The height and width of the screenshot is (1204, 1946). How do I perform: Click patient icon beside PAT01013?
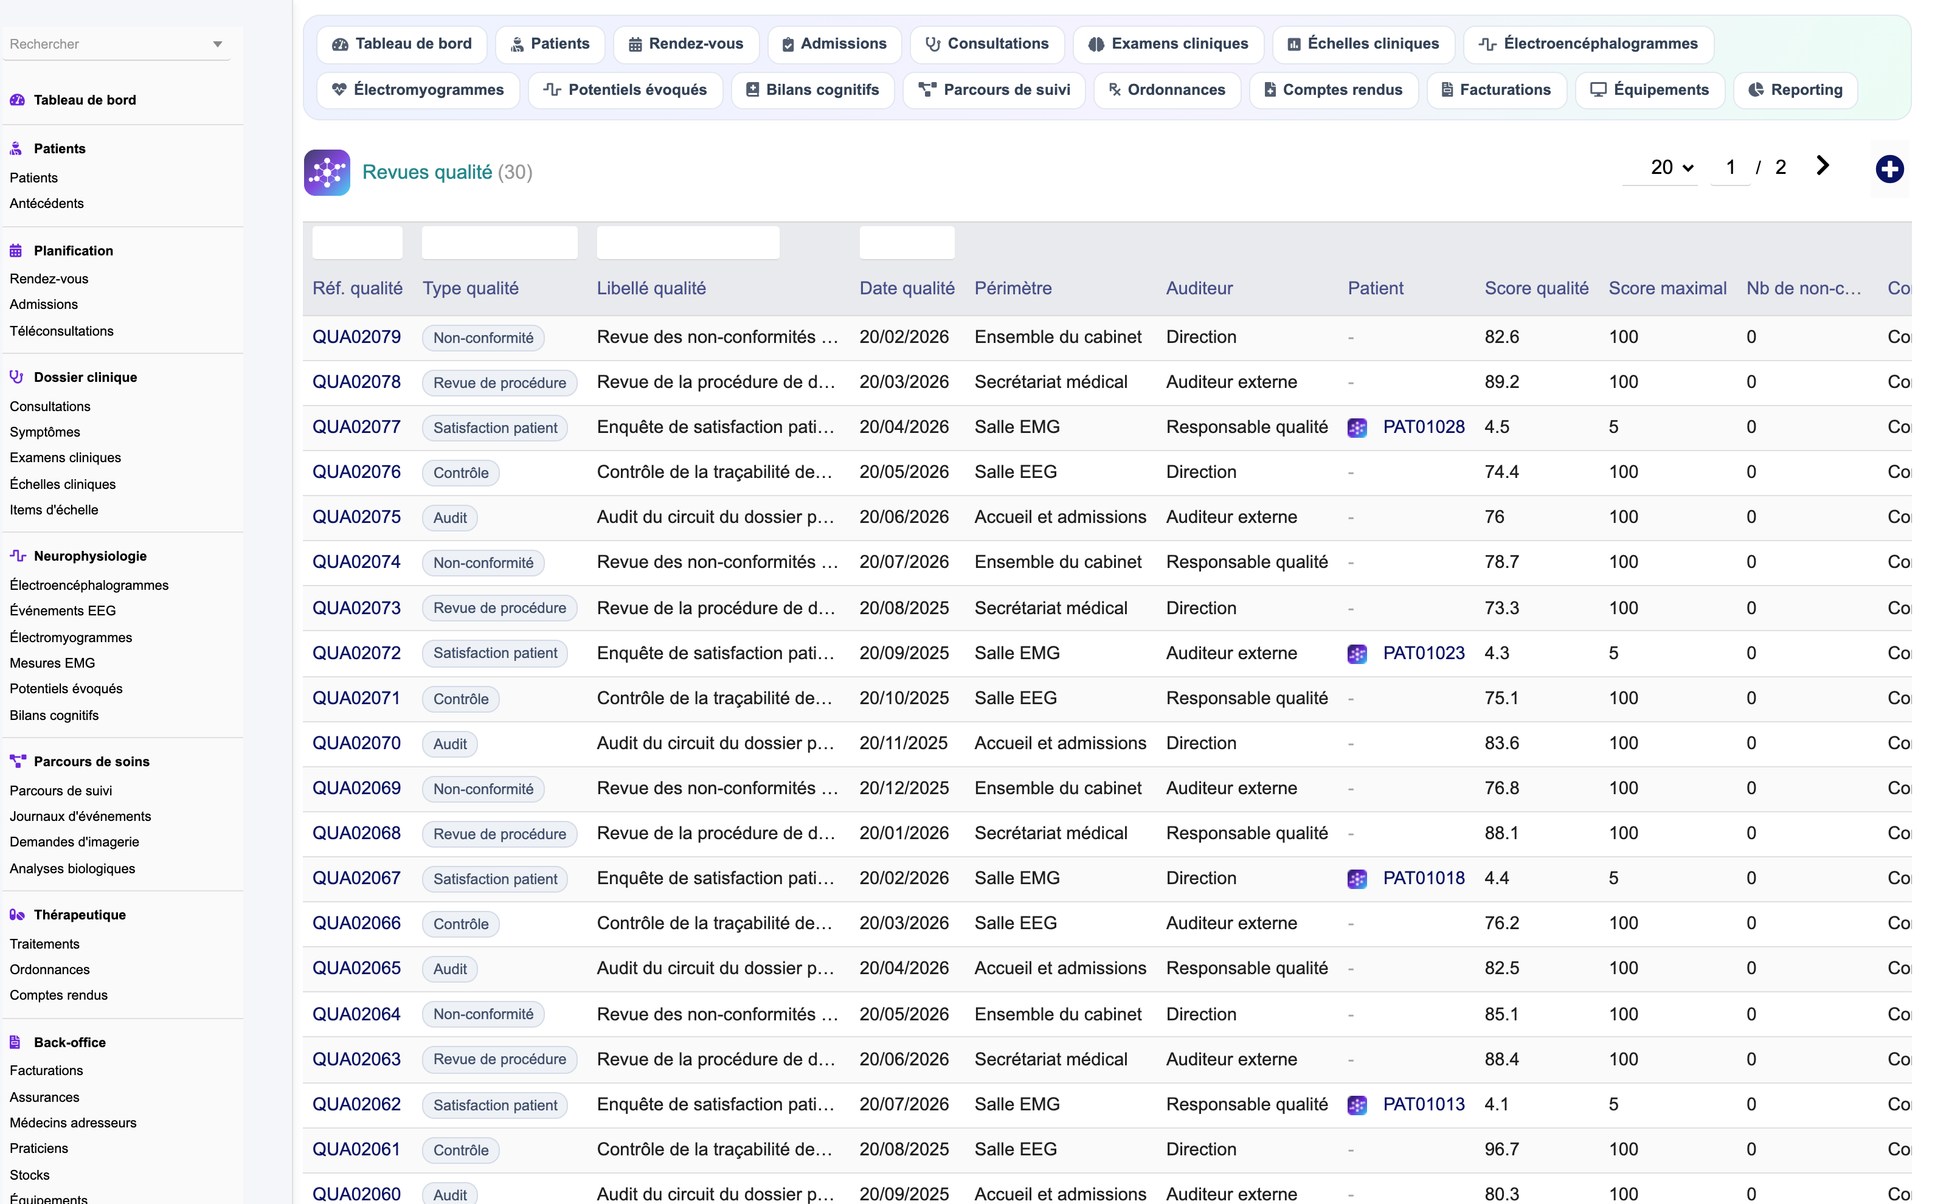[1357, 1105]
